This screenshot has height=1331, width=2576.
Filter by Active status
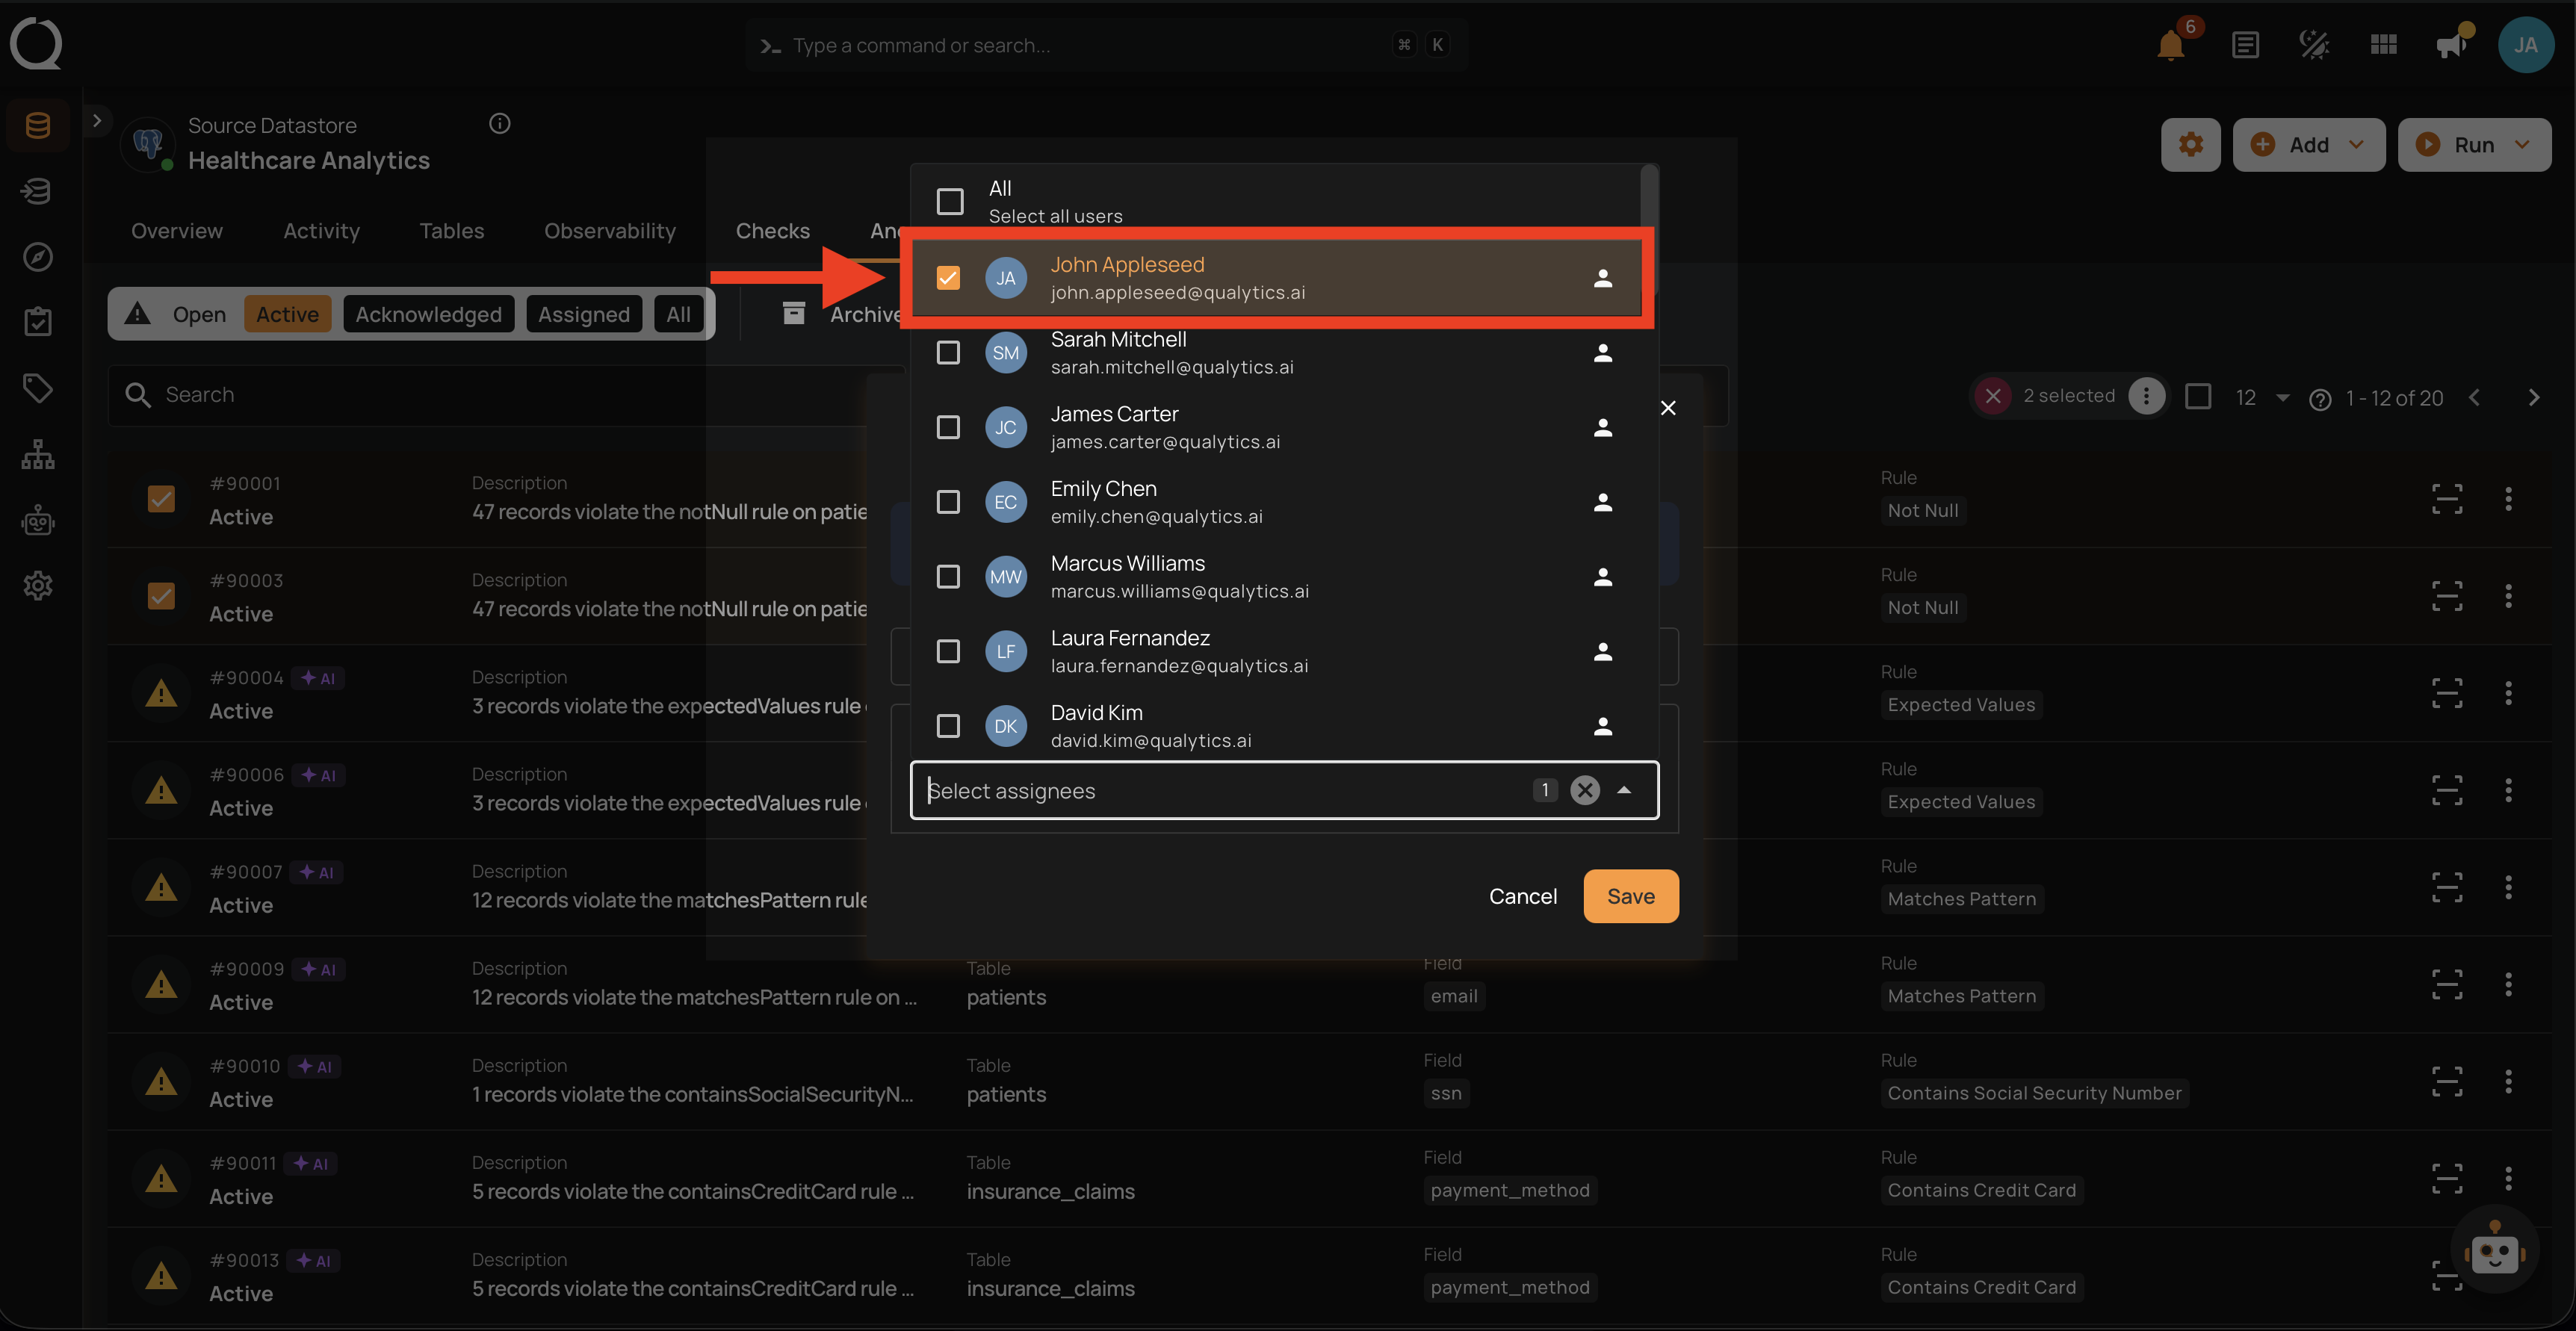click(x=288, y=314)
